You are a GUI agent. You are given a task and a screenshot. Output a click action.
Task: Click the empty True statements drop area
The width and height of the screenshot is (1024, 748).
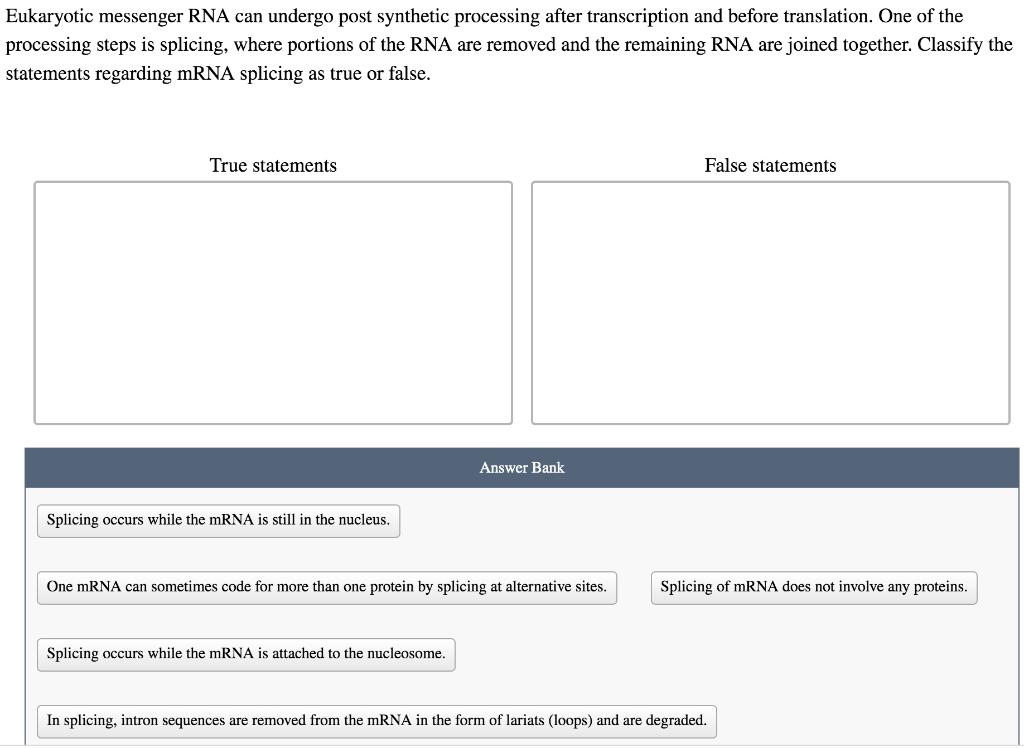273,300
